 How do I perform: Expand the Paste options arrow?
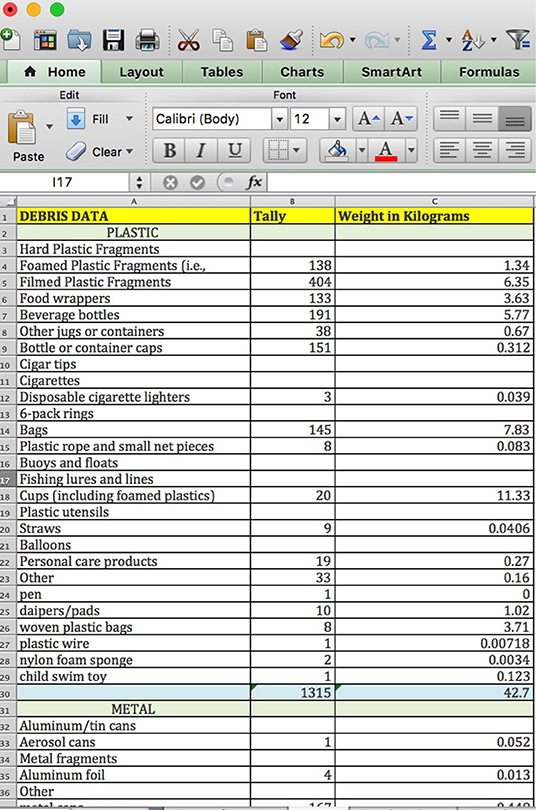50,126
